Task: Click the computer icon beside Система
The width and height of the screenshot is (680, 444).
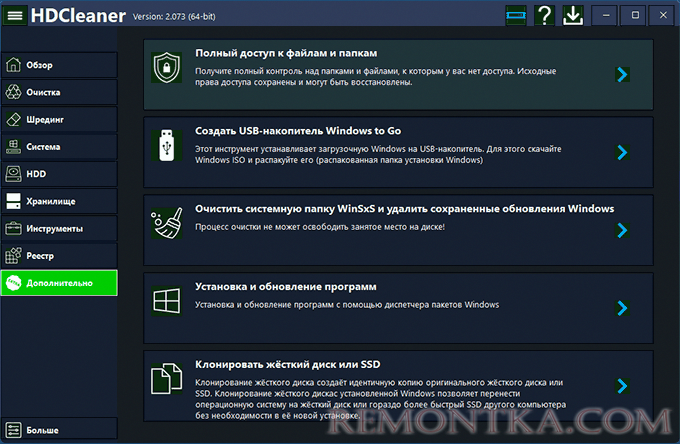Action: (13, 147)
